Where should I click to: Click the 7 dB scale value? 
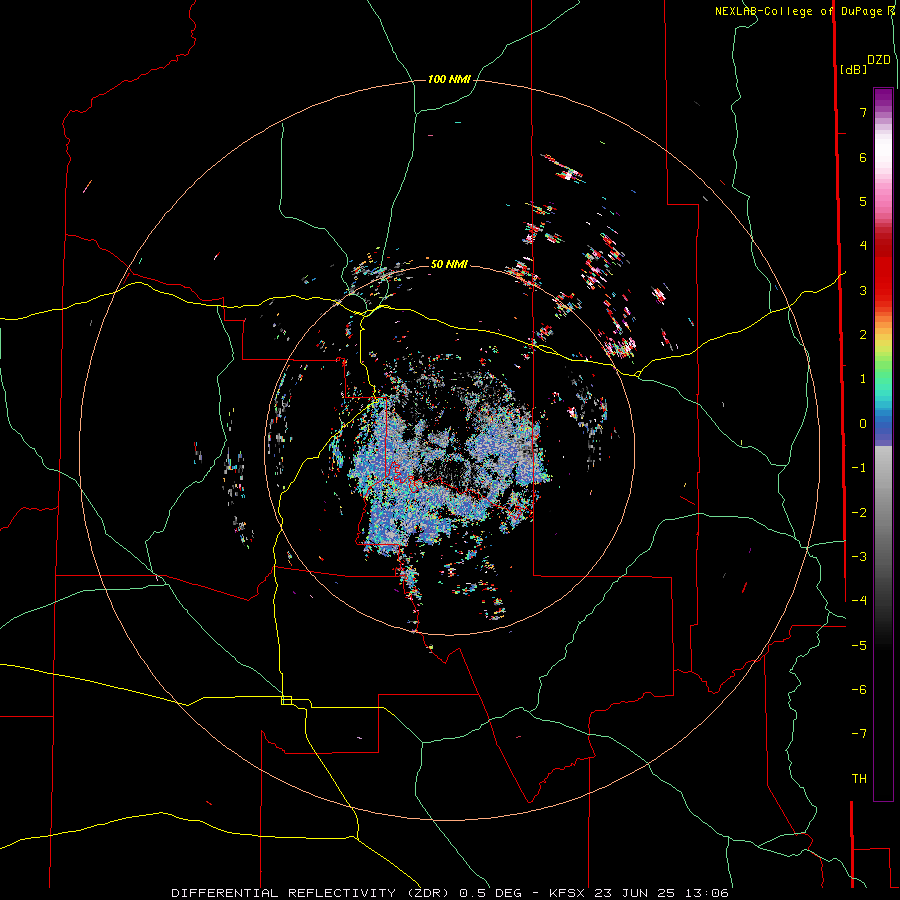863,112
